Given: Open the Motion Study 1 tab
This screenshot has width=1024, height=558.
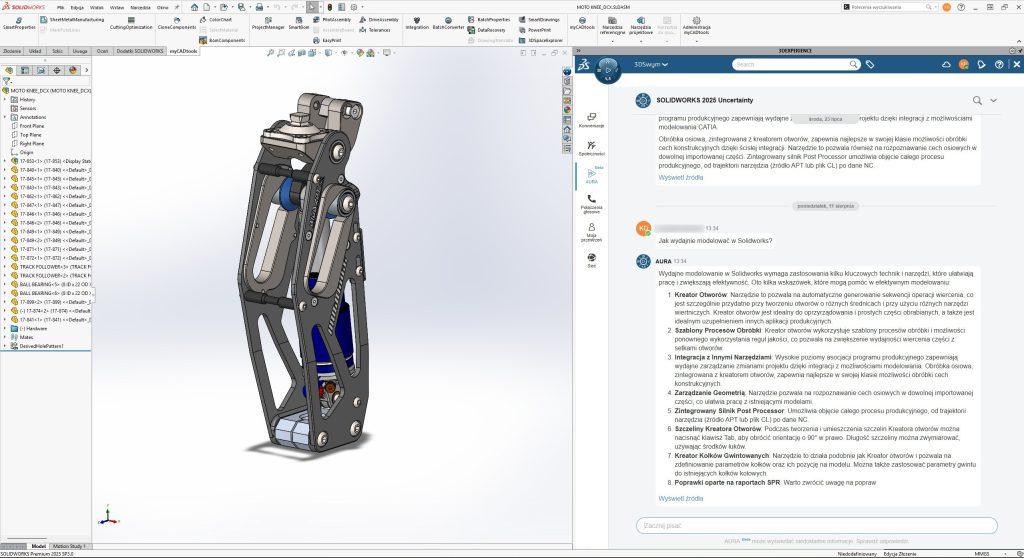Looking at the screenshot, I should point(69,546).
